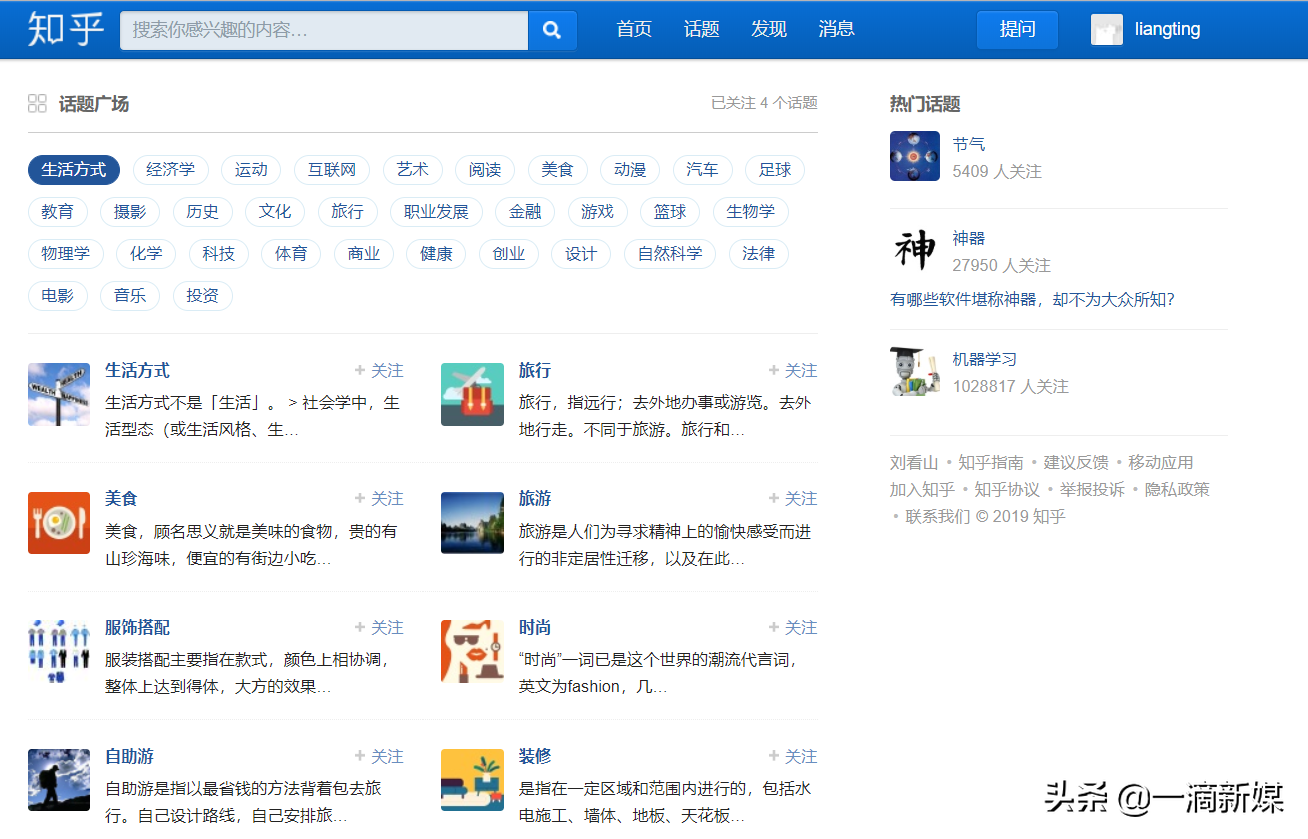Click the Zhihu logo
Screen dimensions: 1308x839
click(63, 29)
